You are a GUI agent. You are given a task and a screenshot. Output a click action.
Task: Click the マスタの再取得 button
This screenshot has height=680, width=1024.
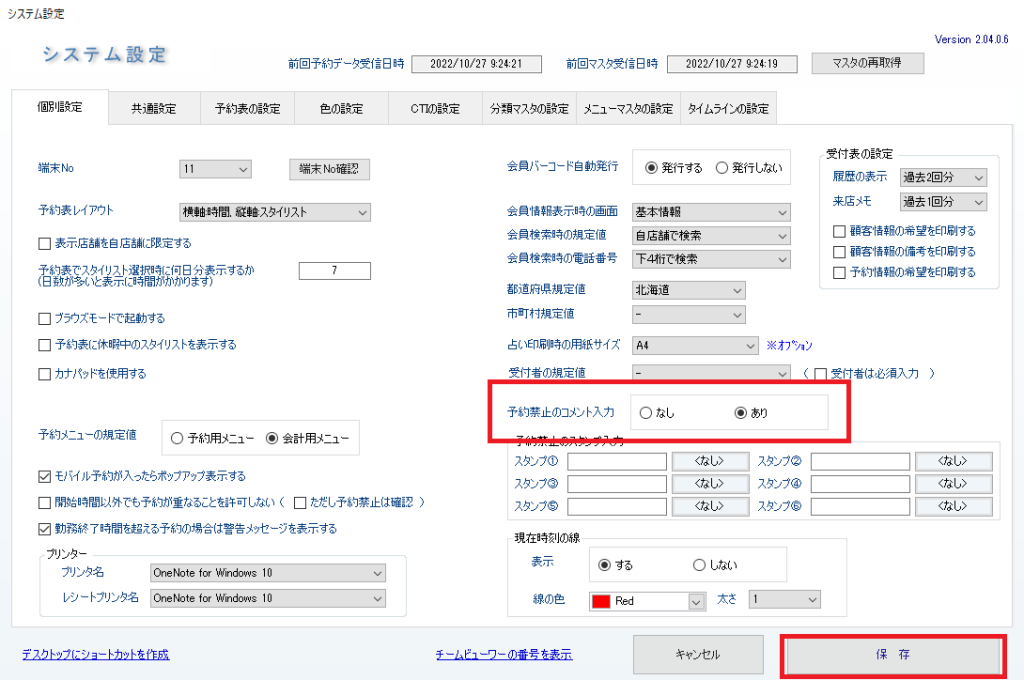[867, 63]
